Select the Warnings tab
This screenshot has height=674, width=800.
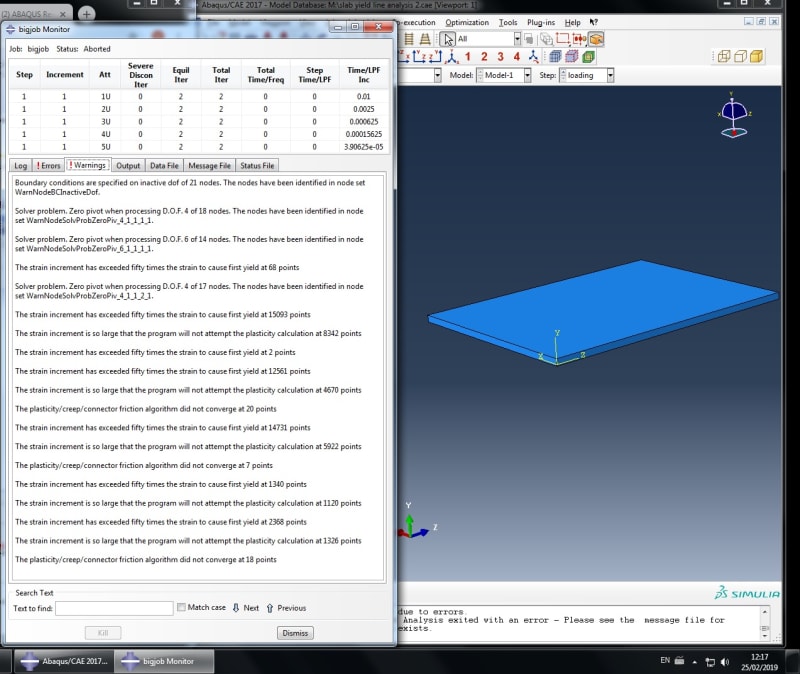click(87, 165)
